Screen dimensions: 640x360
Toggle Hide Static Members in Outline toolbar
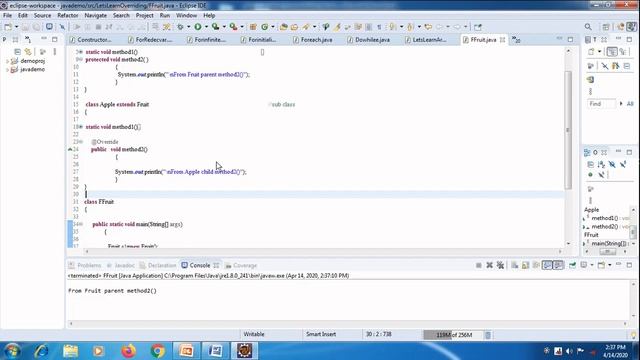click(x=623, y=164)
